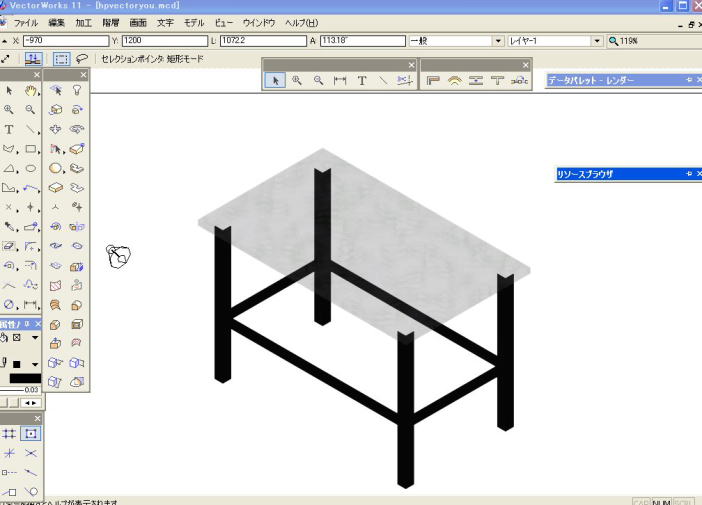Click the X coordinate field showing -970
702x505 pixels.
tap(66, 41)
